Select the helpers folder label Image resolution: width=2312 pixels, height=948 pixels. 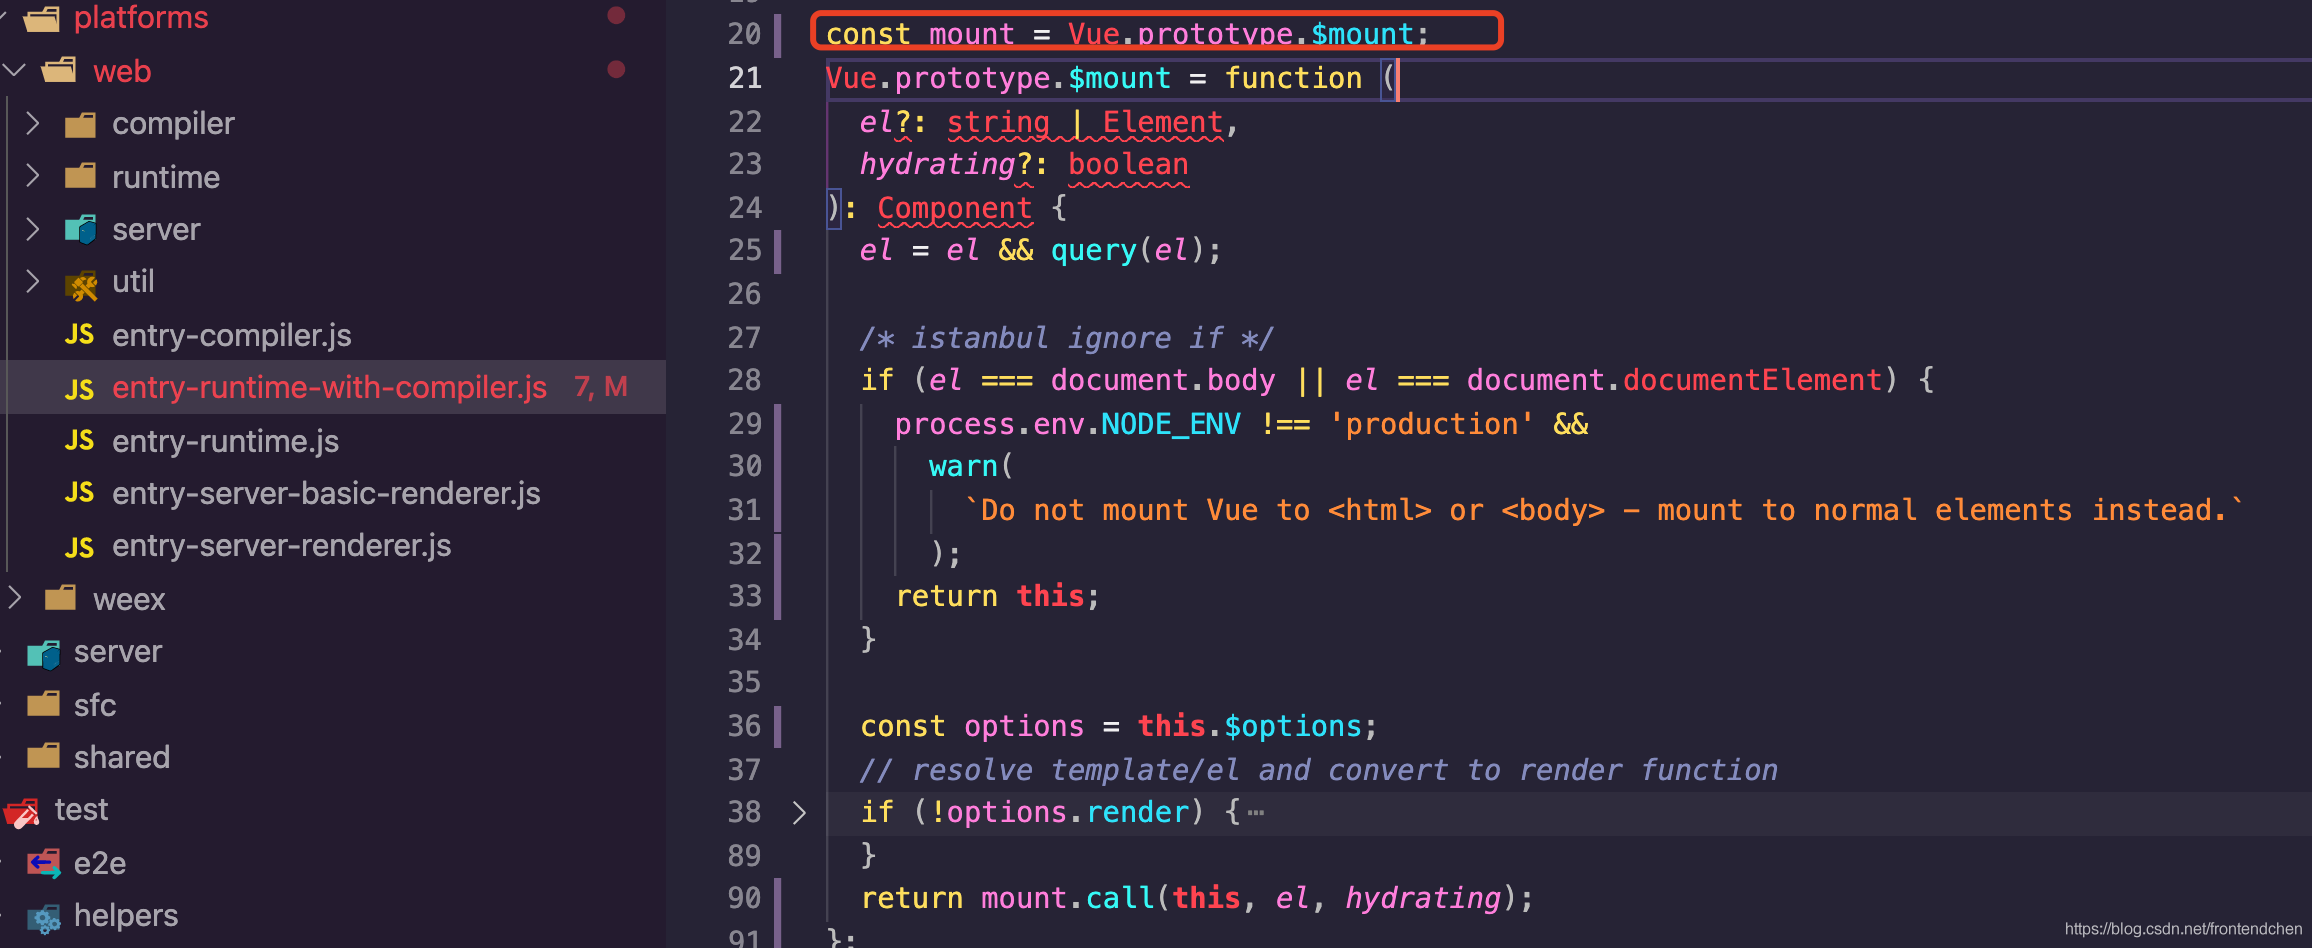126,915
